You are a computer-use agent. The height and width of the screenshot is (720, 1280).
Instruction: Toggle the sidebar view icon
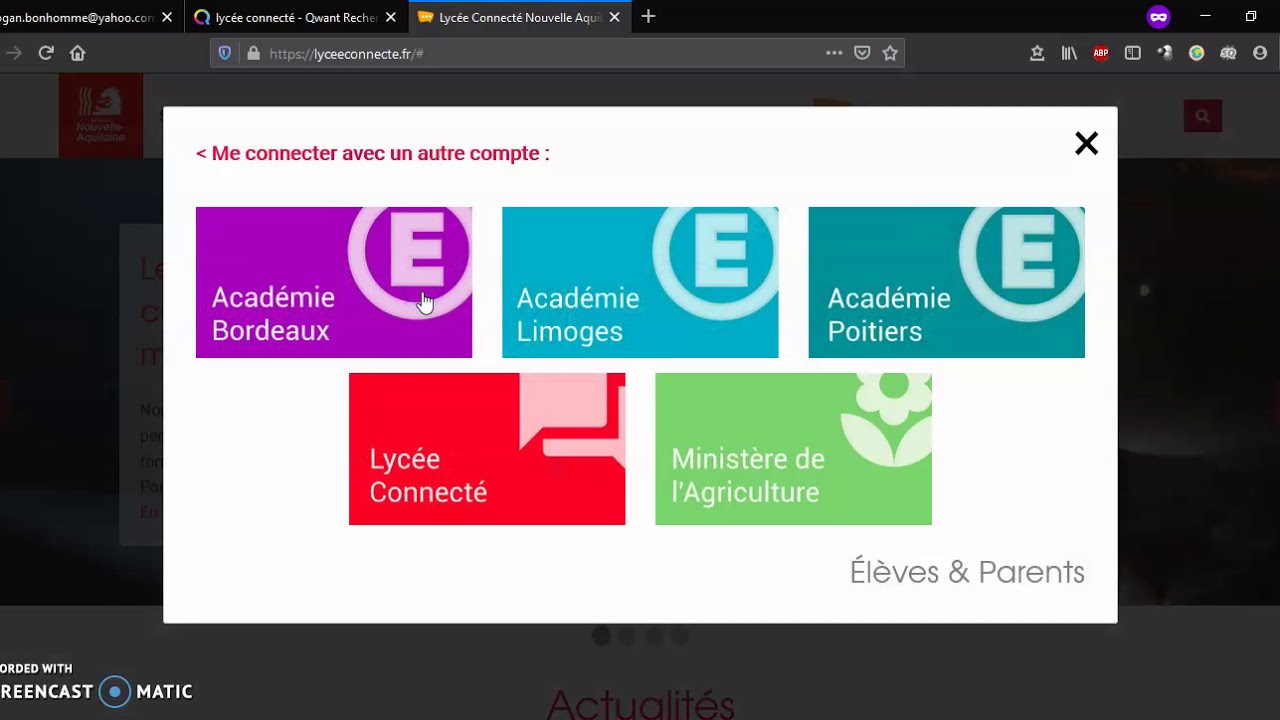pyautogui.click(x=1133, y=53)
